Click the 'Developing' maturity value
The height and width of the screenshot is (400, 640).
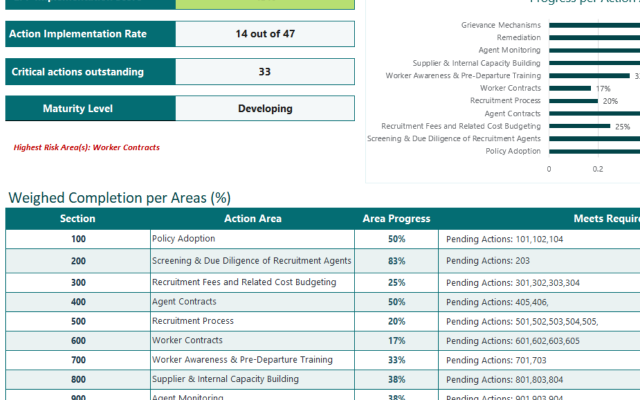pos(265,109)
